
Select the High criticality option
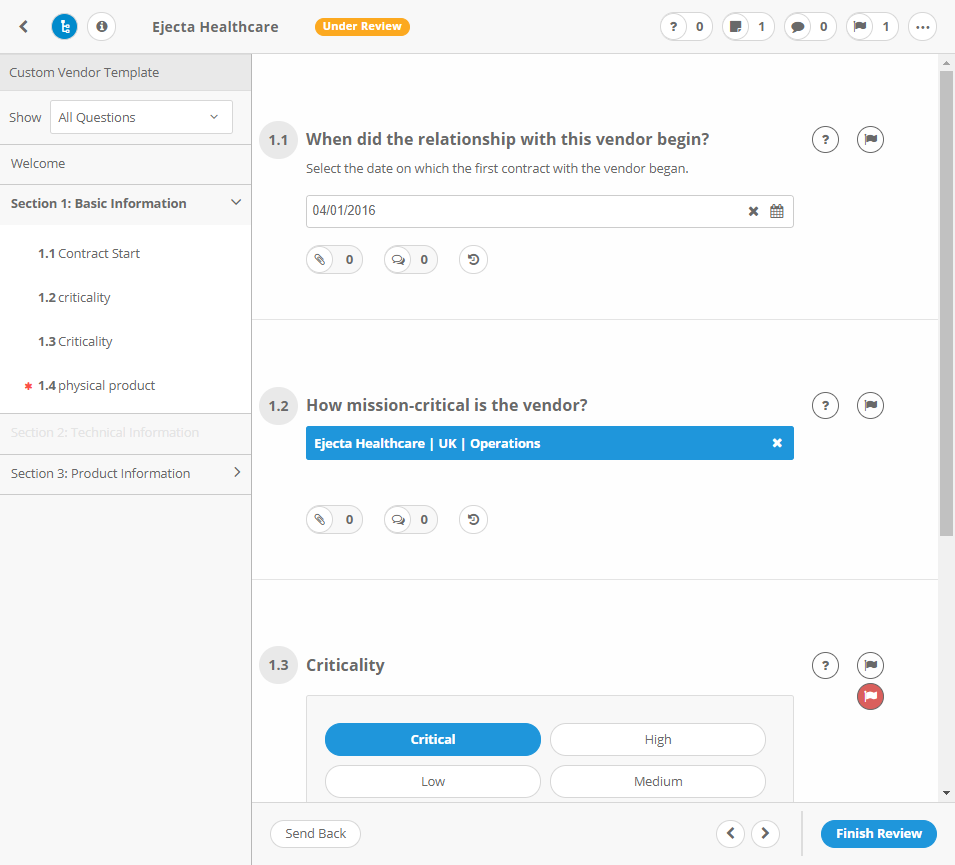click(657, 739)
